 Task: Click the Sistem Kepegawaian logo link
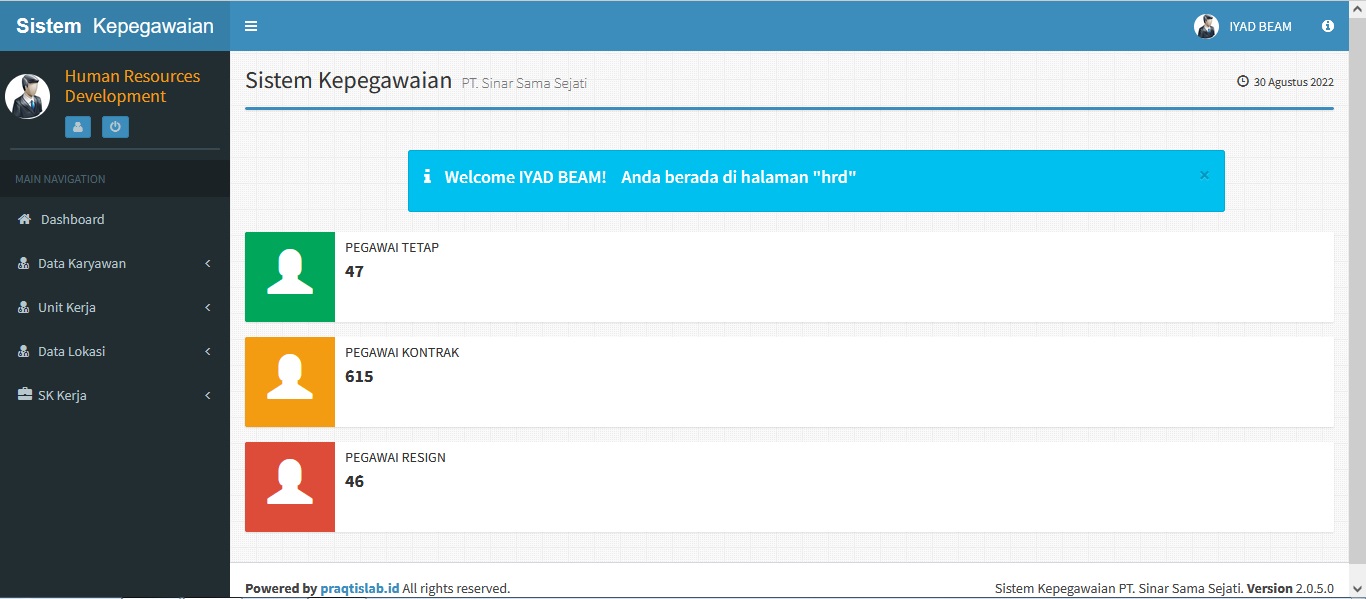(x=115, y=26)
